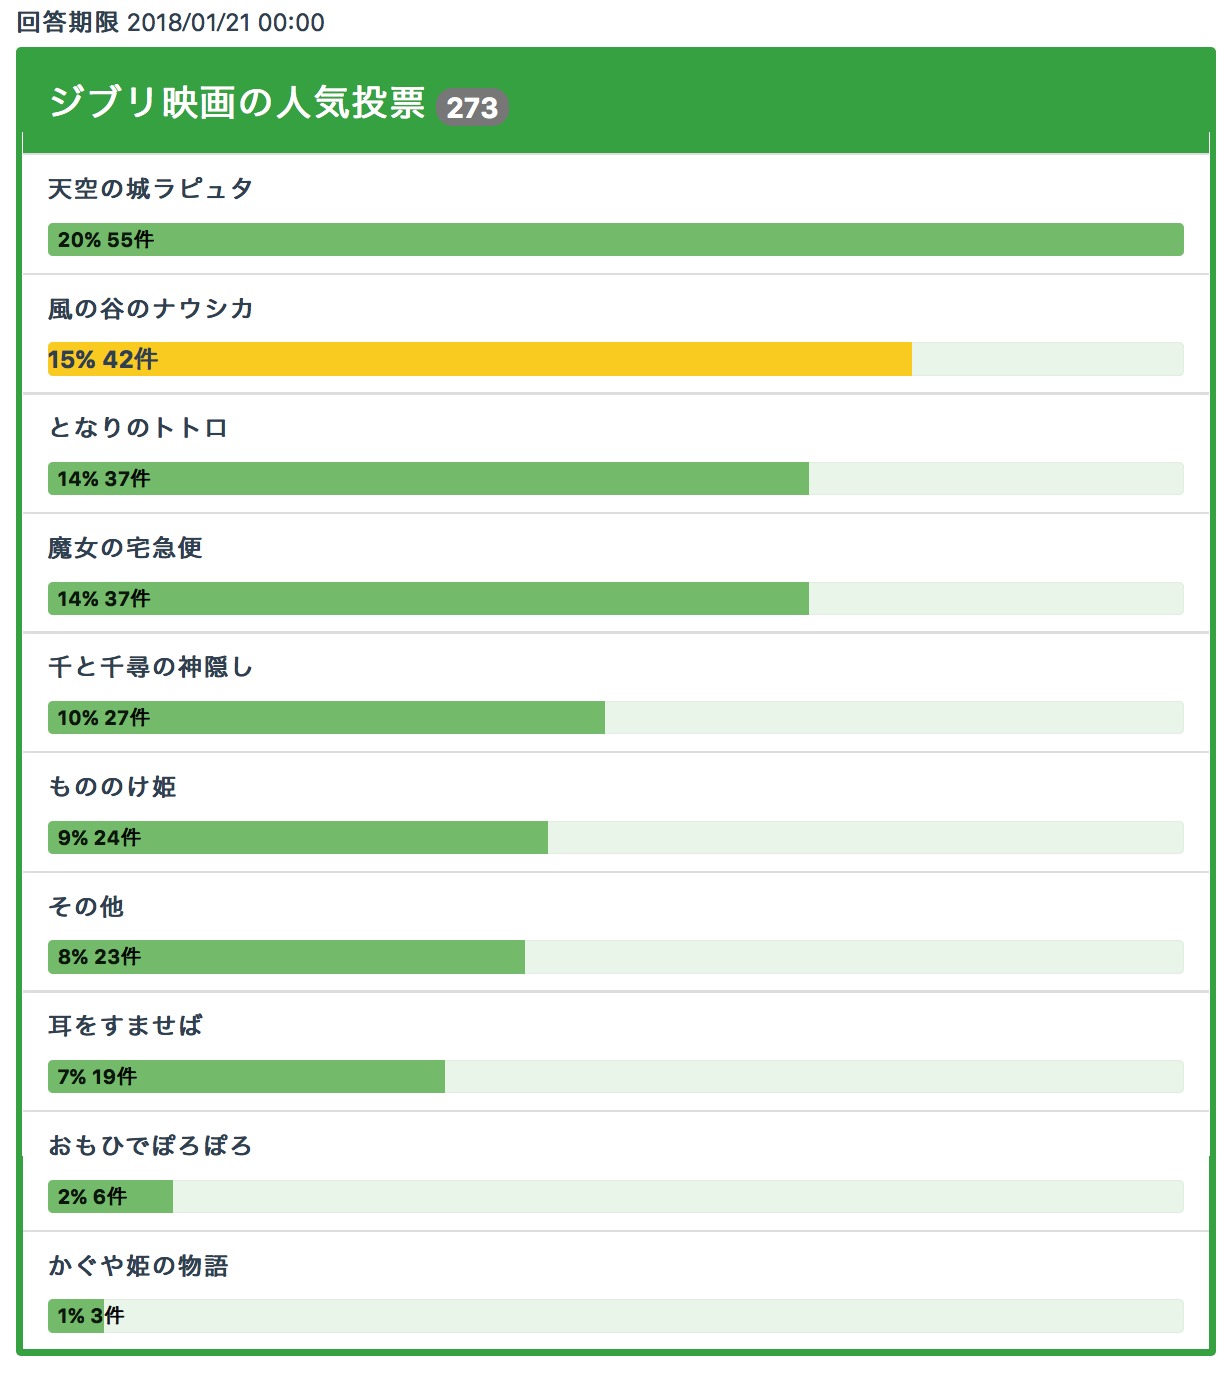1230x1374 pixels.
Task: Select the もののけ姫 option label
Action: (x=112, y=787)
